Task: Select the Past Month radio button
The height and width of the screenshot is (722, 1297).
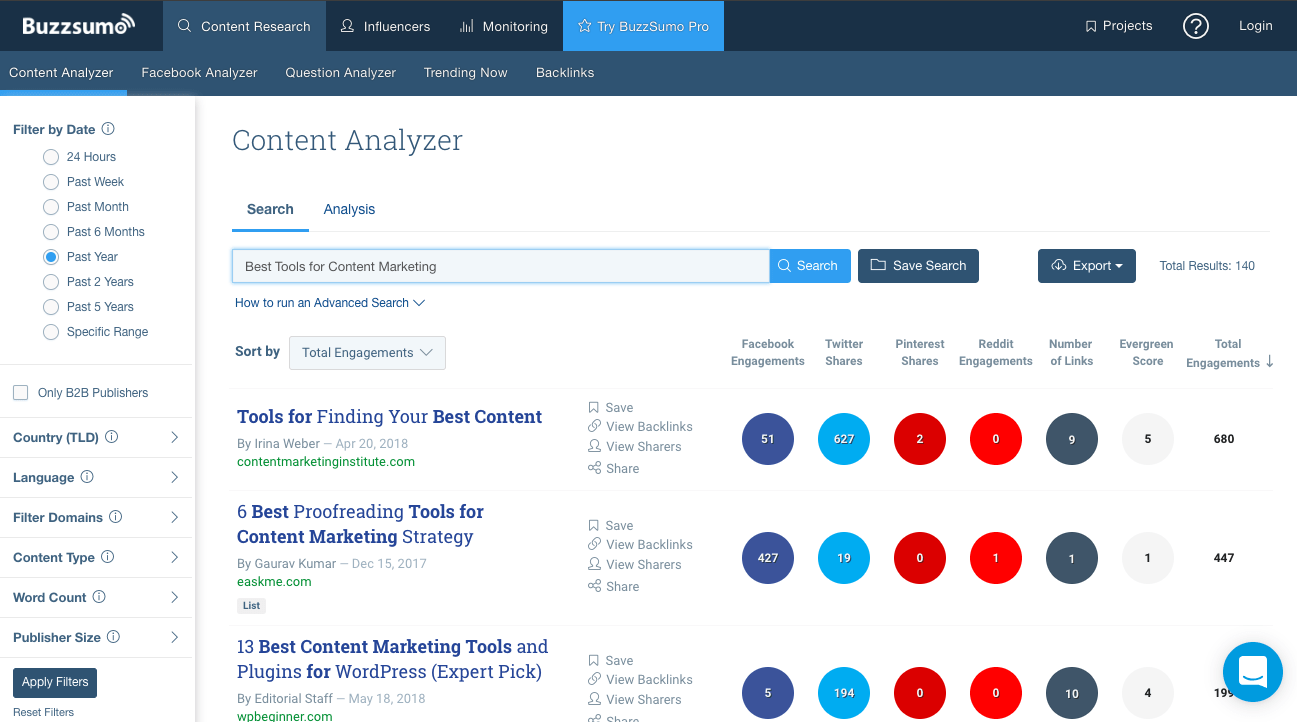Action: (51, 207)
